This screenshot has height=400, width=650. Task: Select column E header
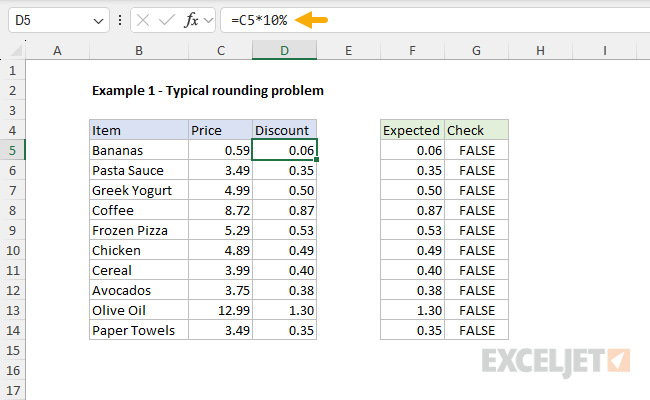coord(349,51)
